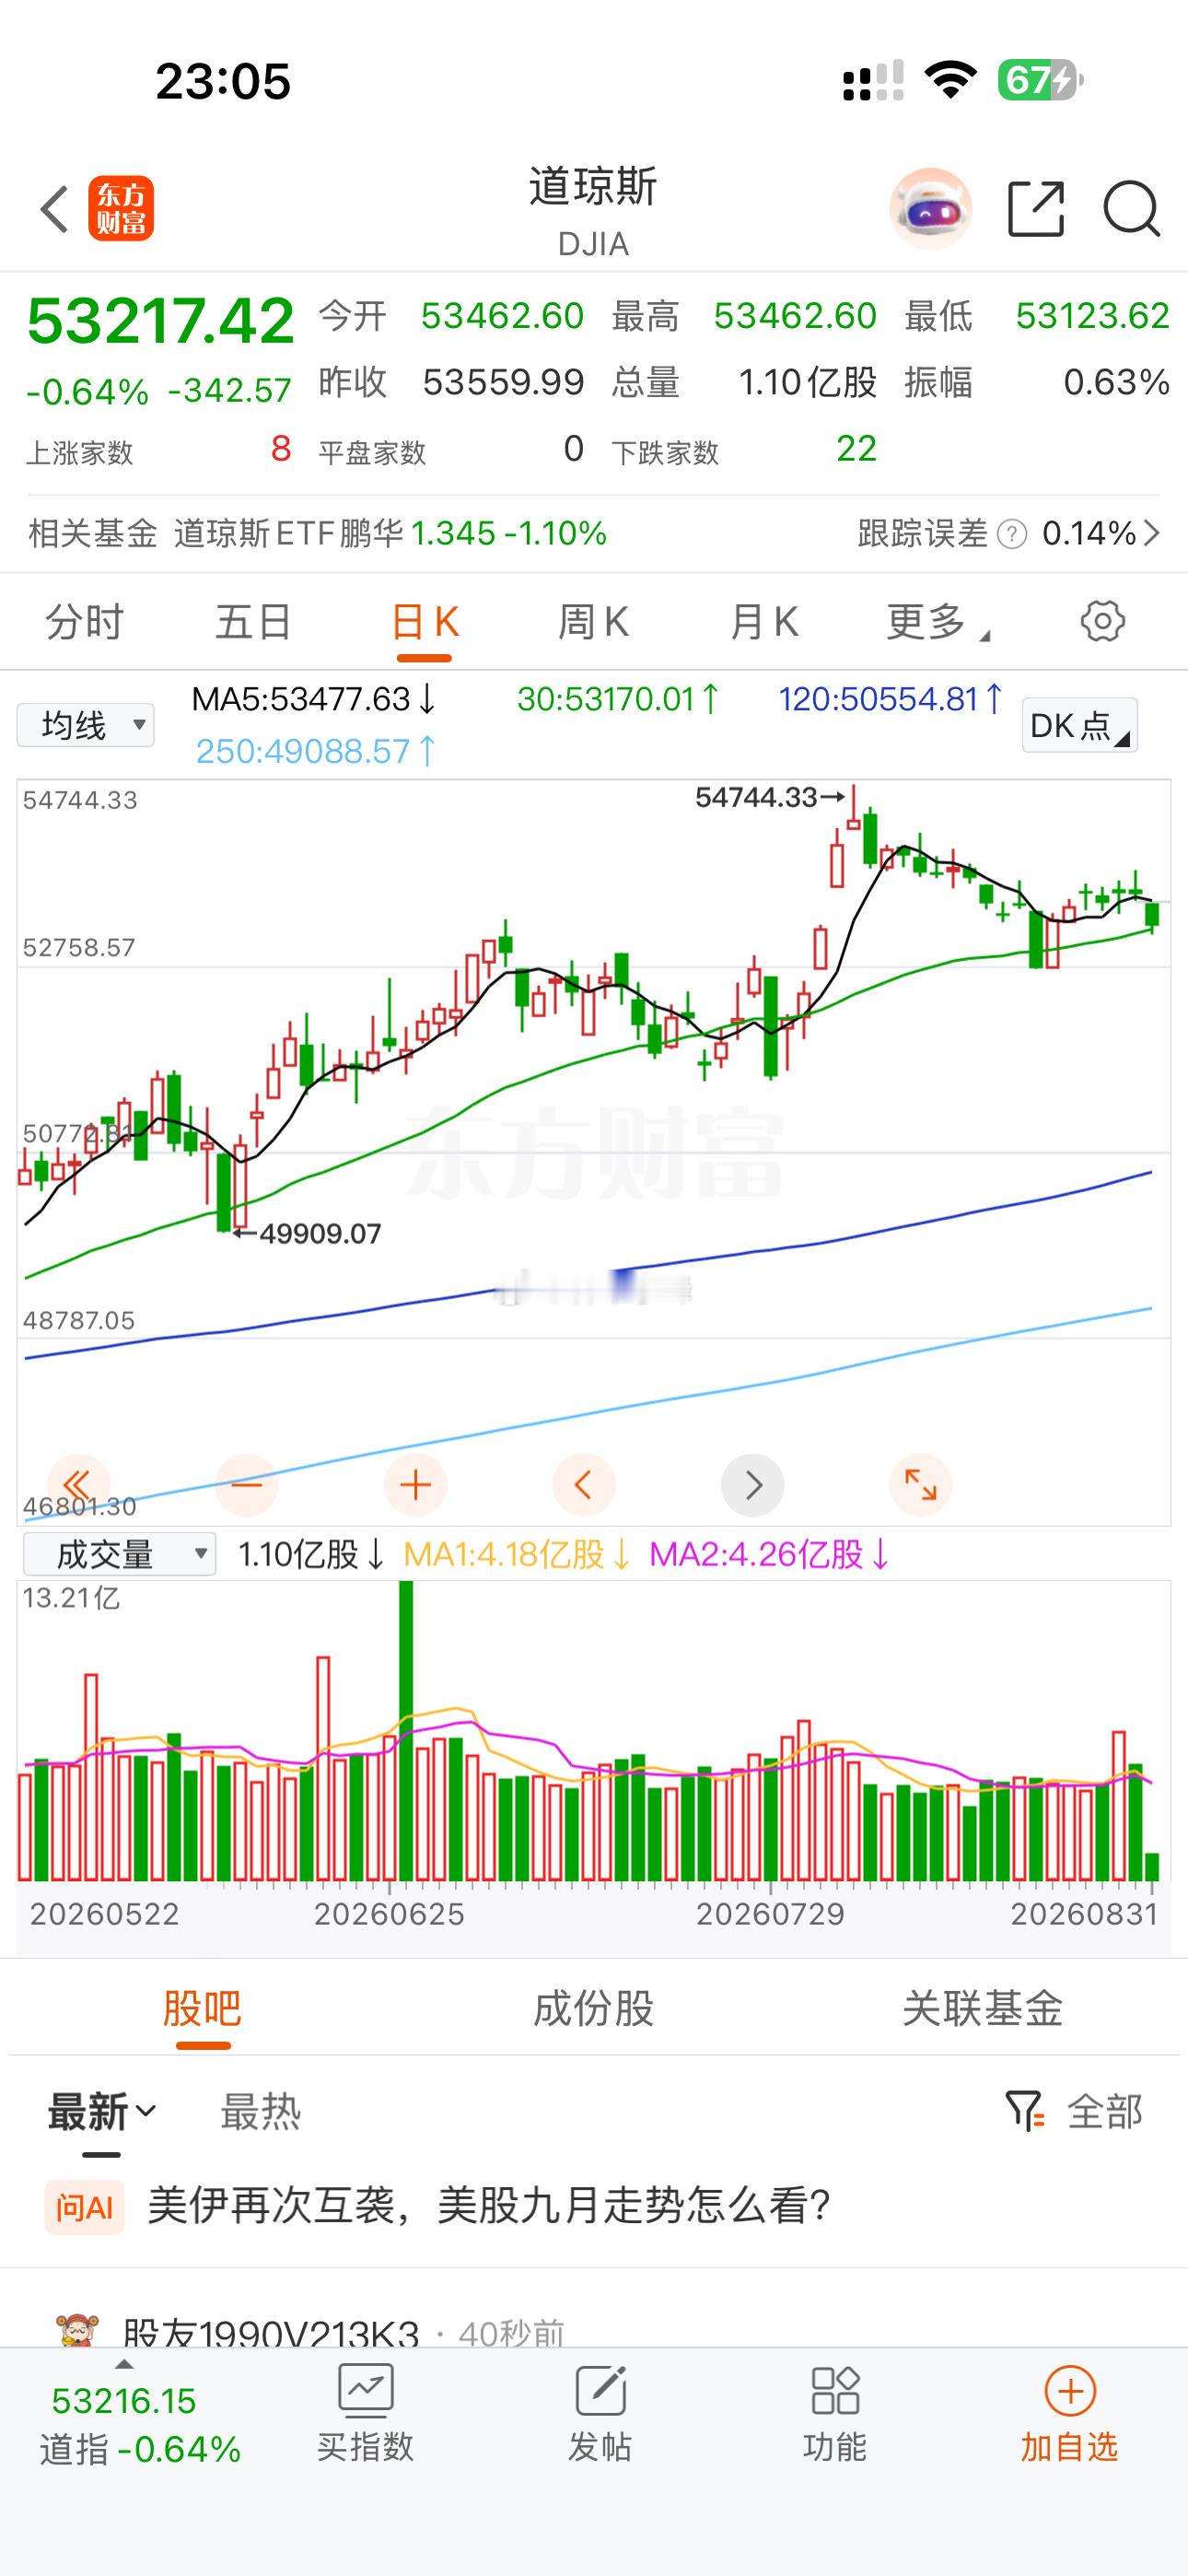The image size is (1188, 2576).
Task: Tap the 道指 -0.64% ticker text
Action: click(x=140, y=2449)
